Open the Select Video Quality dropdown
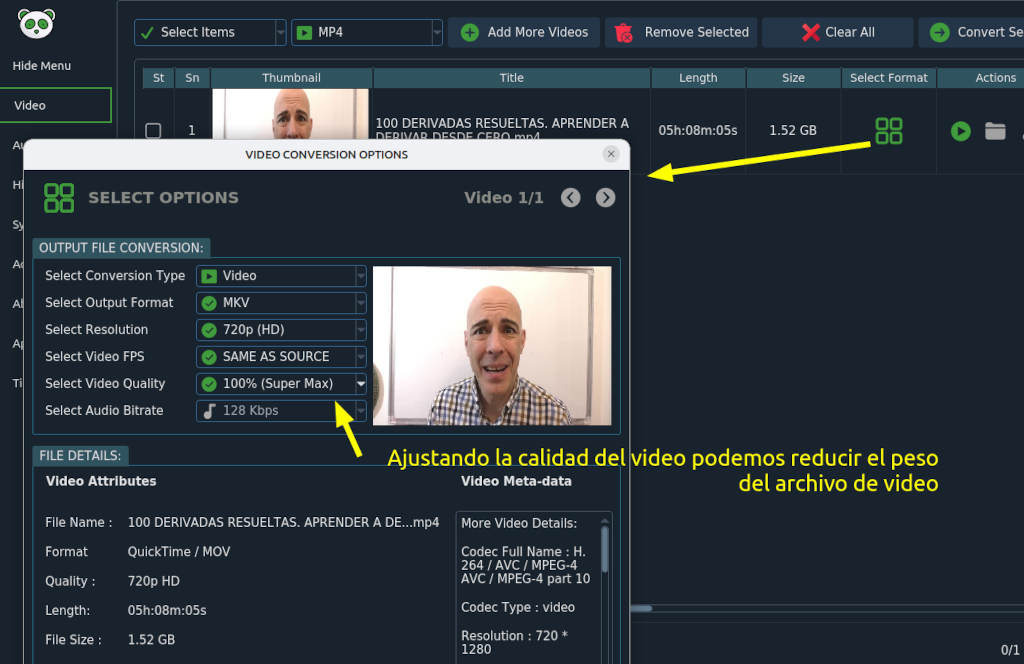This screenshot has width=1024, height=664. (281, 384)
